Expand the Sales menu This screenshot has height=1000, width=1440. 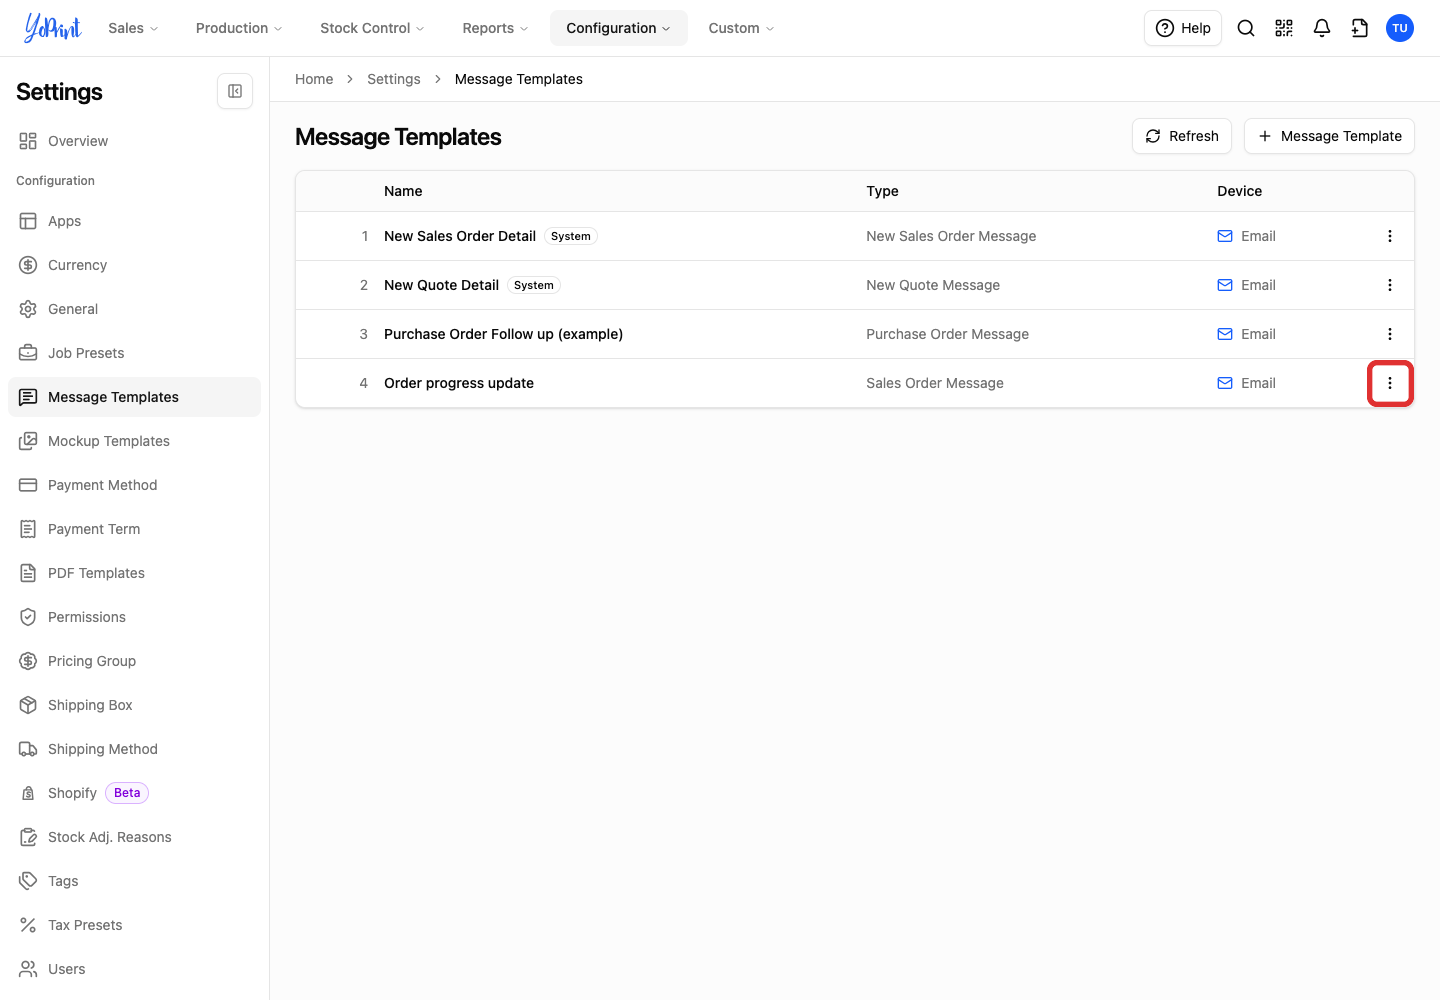(133, 28)
